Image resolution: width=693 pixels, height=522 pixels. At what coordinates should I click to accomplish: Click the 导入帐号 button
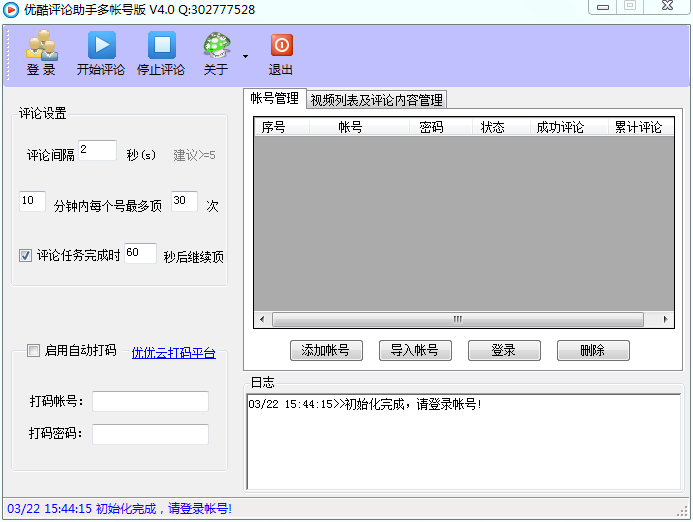click(415, 351)
